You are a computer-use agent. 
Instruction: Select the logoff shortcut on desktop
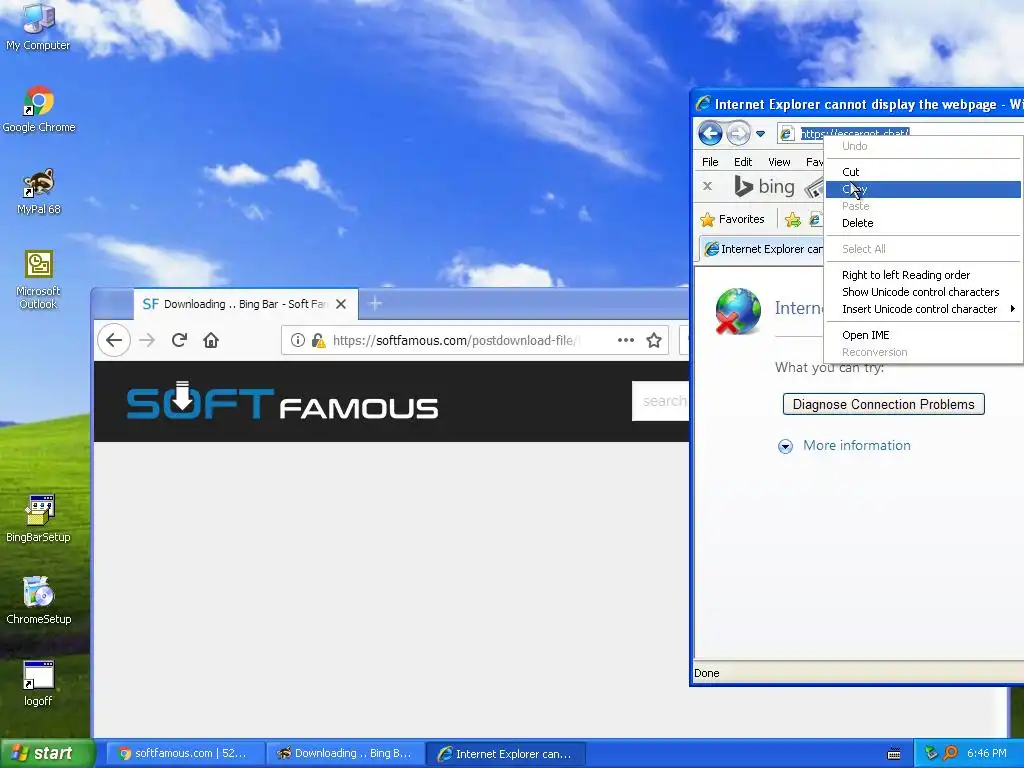(39, 684)
